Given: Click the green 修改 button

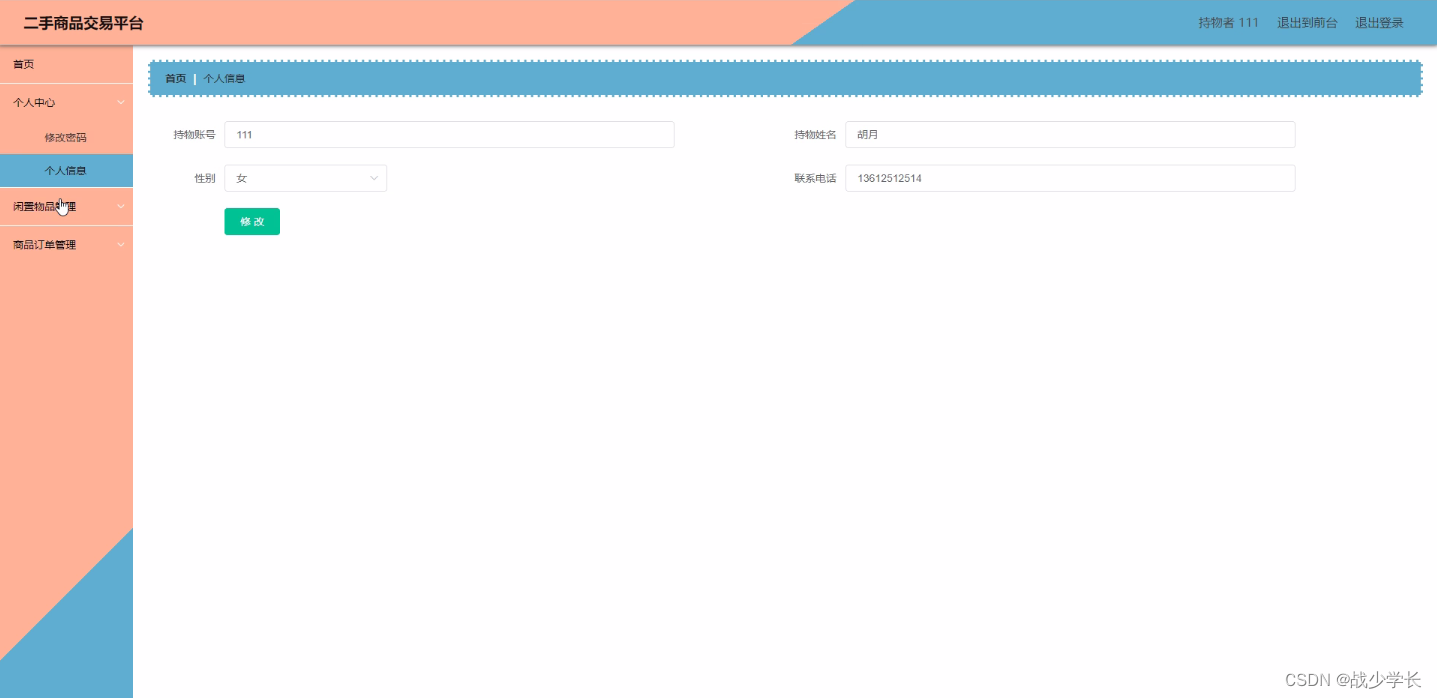Looking at the screenshot, I should coord(252,221).
